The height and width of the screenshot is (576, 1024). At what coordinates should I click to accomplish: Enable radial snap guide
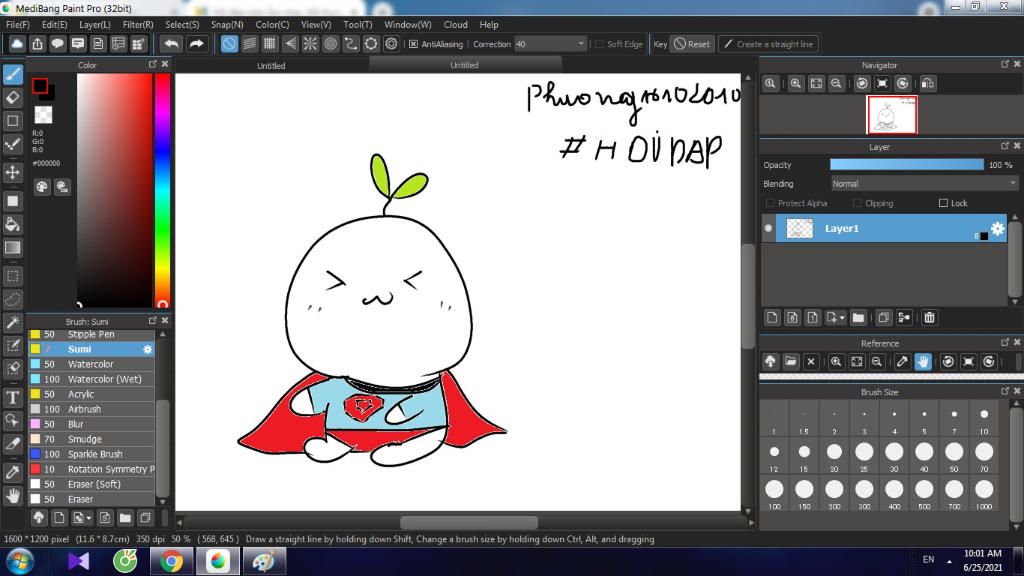(310, 44)
